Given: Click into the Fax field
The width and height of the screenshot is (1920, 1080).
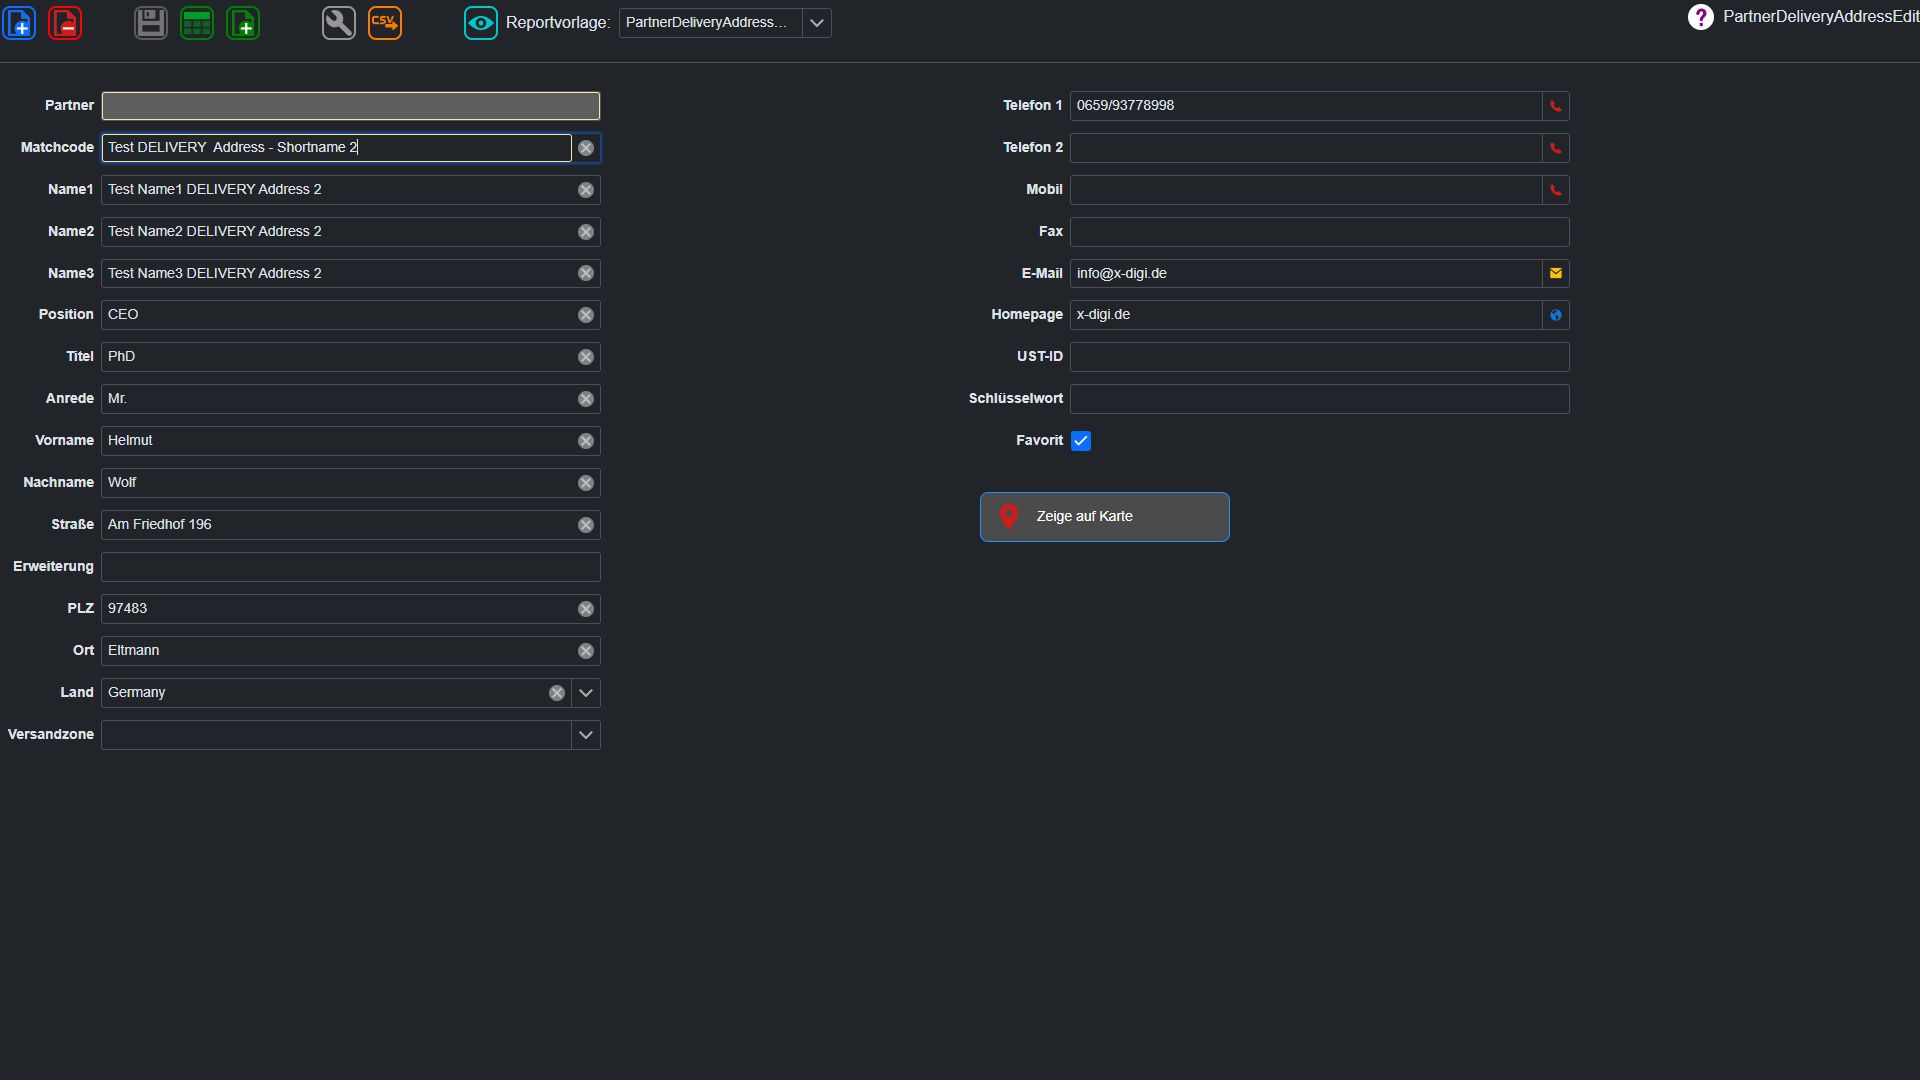Looking at the screenshot, I should (1320, 232).
